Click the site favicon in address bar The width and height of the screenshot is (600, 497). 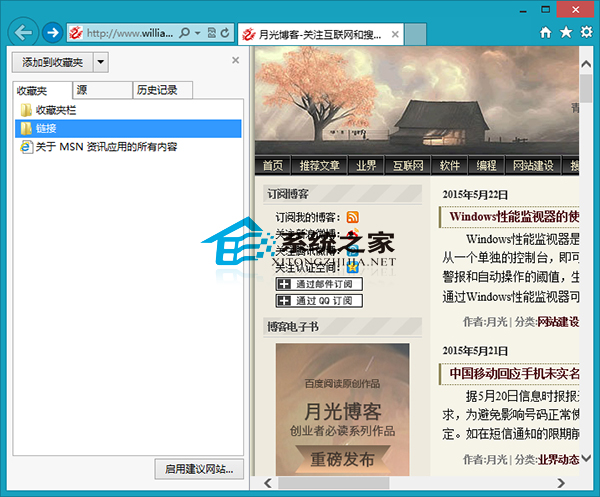click(x=76, y=33)
